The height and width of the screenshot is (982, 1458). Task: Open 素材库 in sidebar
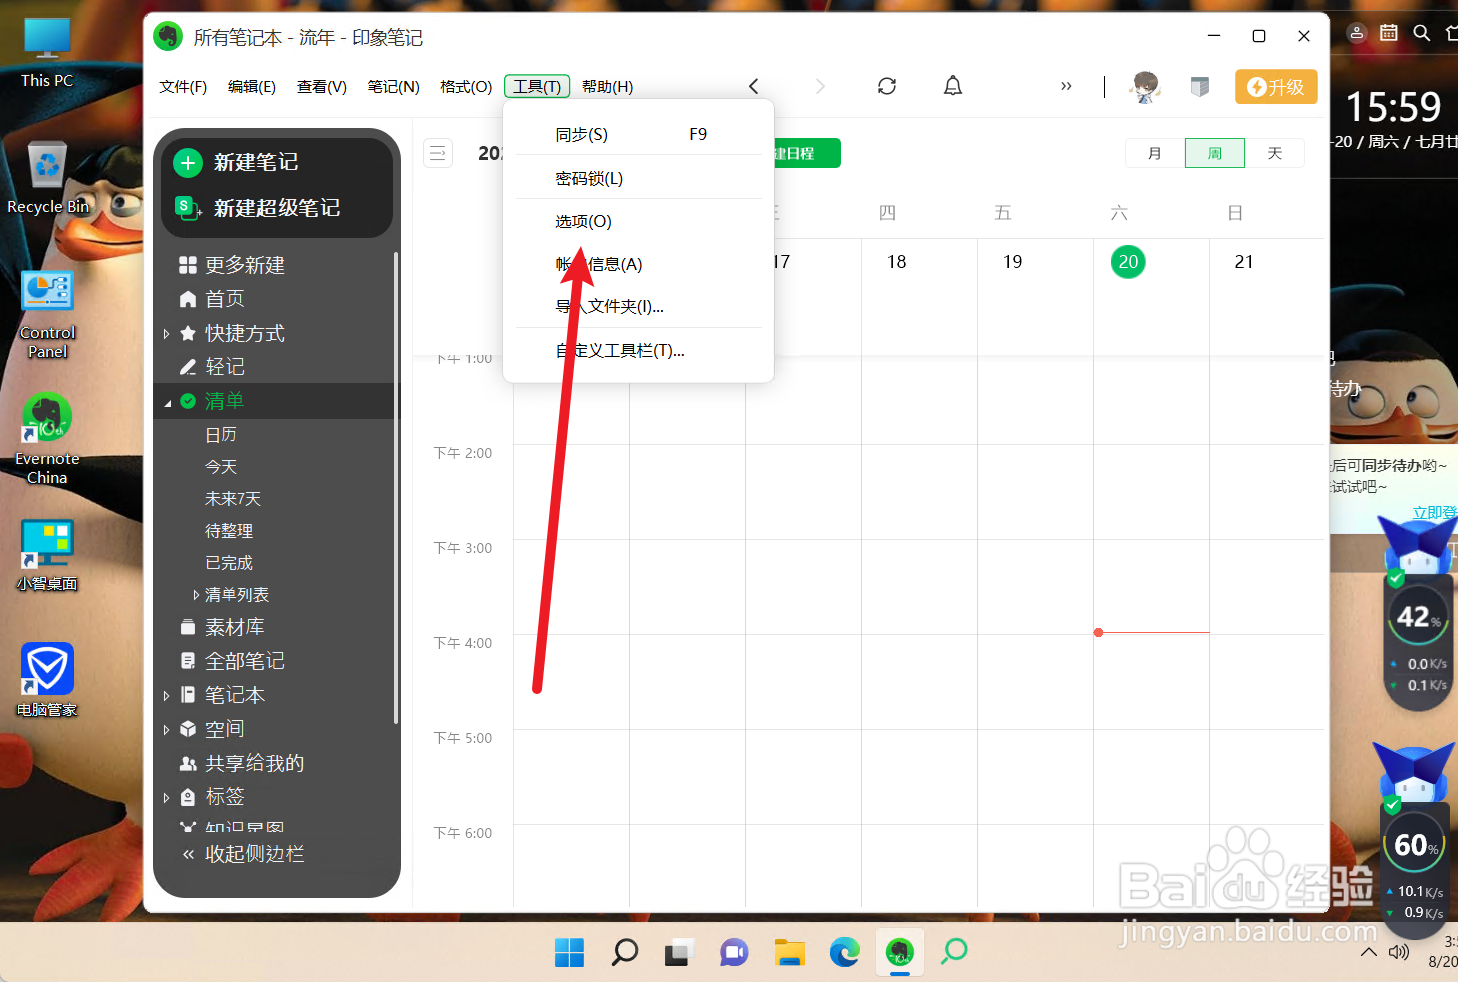[x=222, y=627]
